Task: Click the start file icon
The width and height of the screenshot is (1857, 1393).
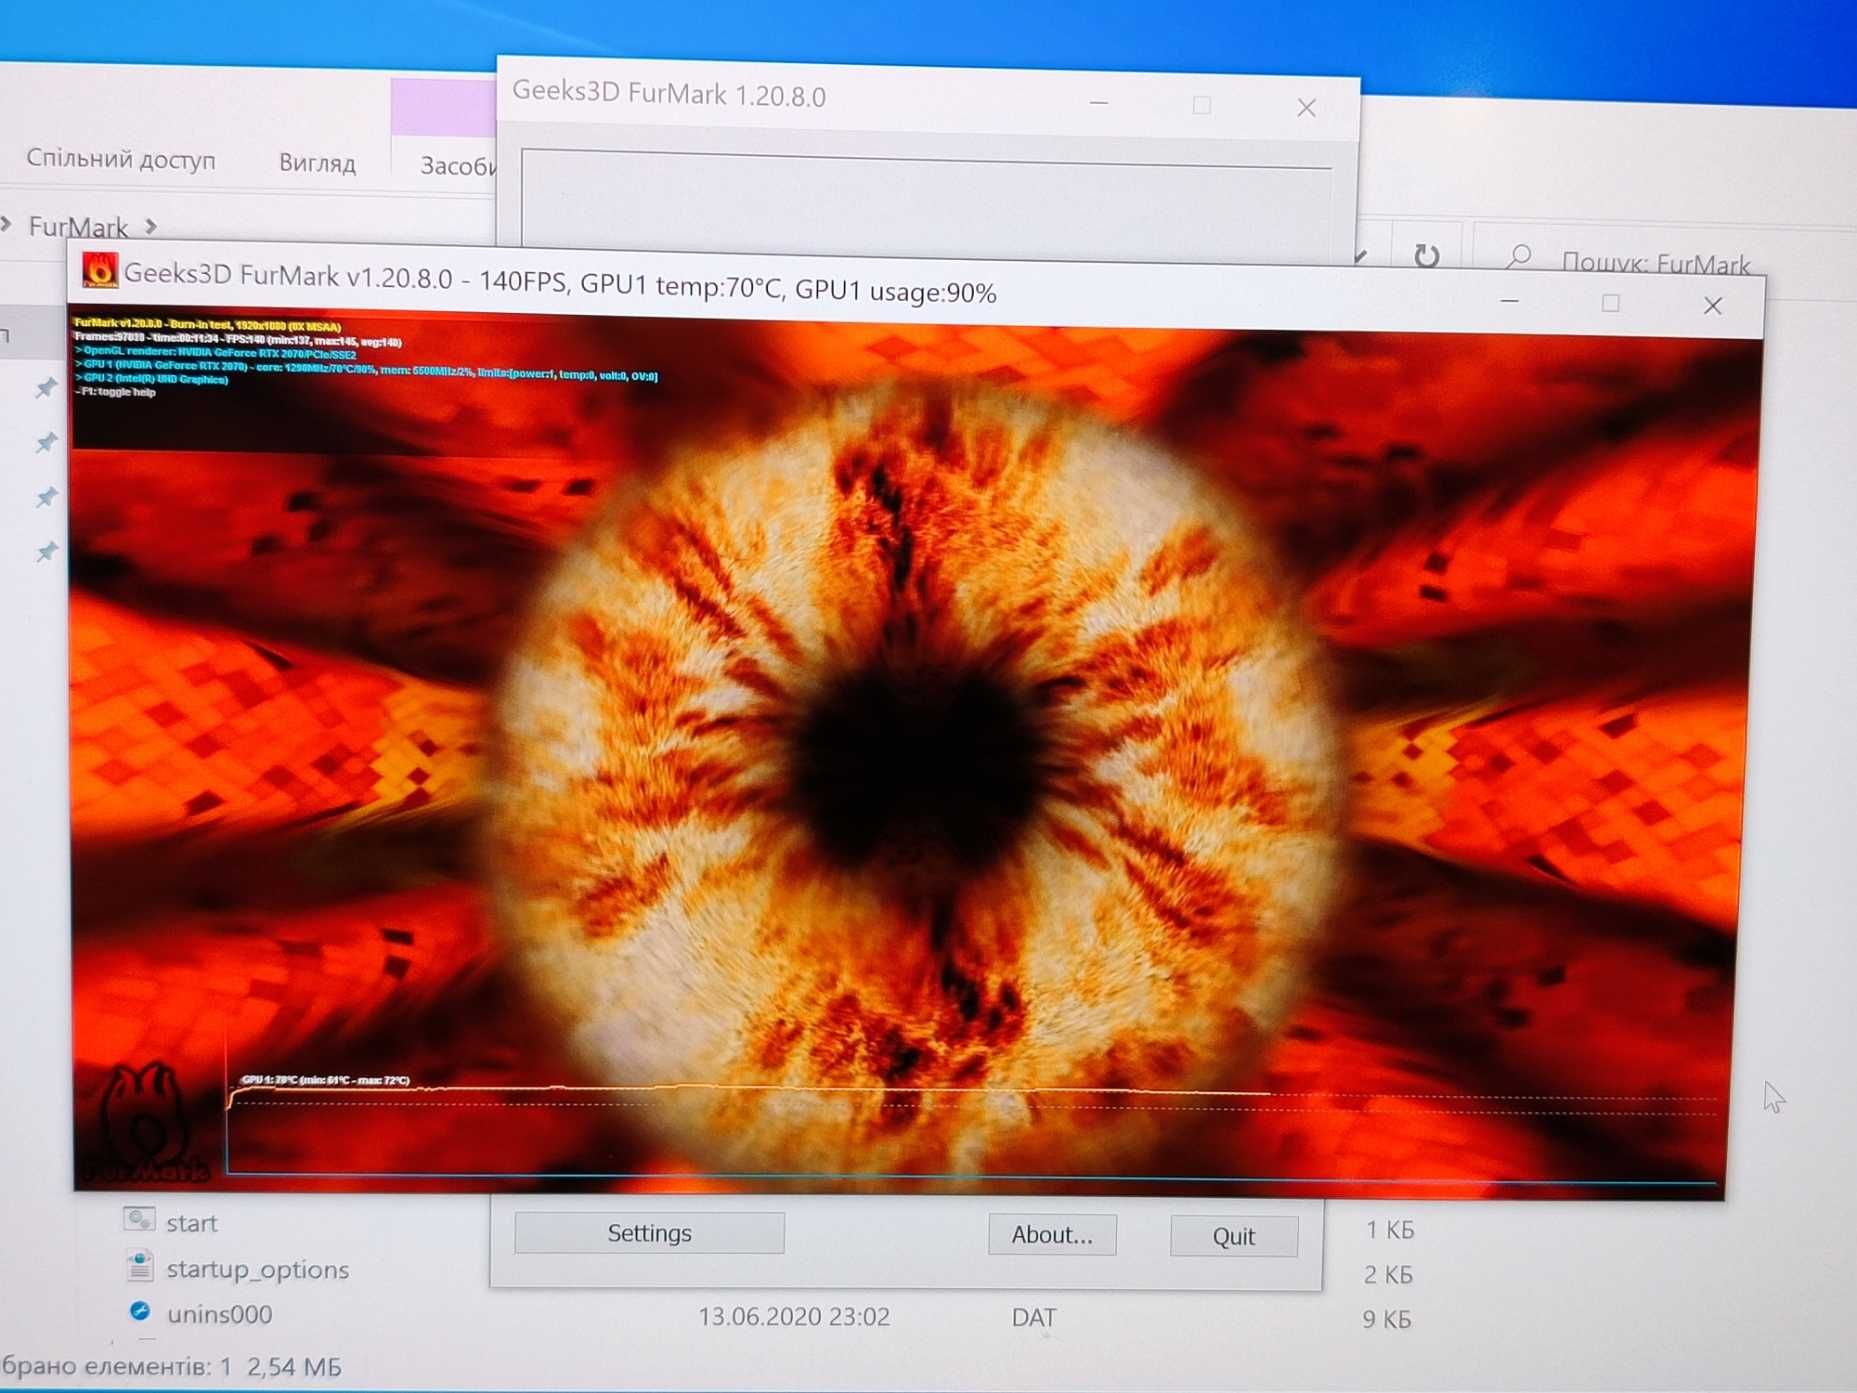Action: 139,1219
